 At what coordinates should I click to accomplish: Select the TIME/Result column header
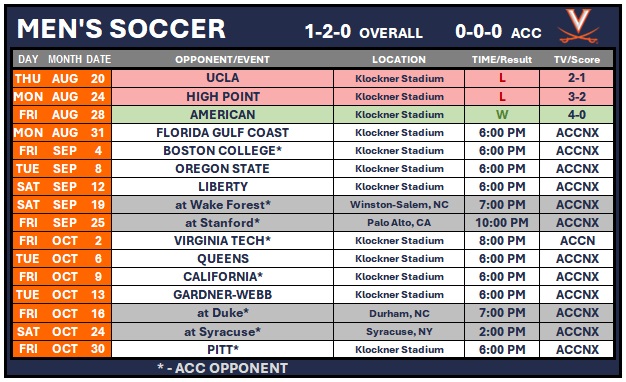point(502,59)
